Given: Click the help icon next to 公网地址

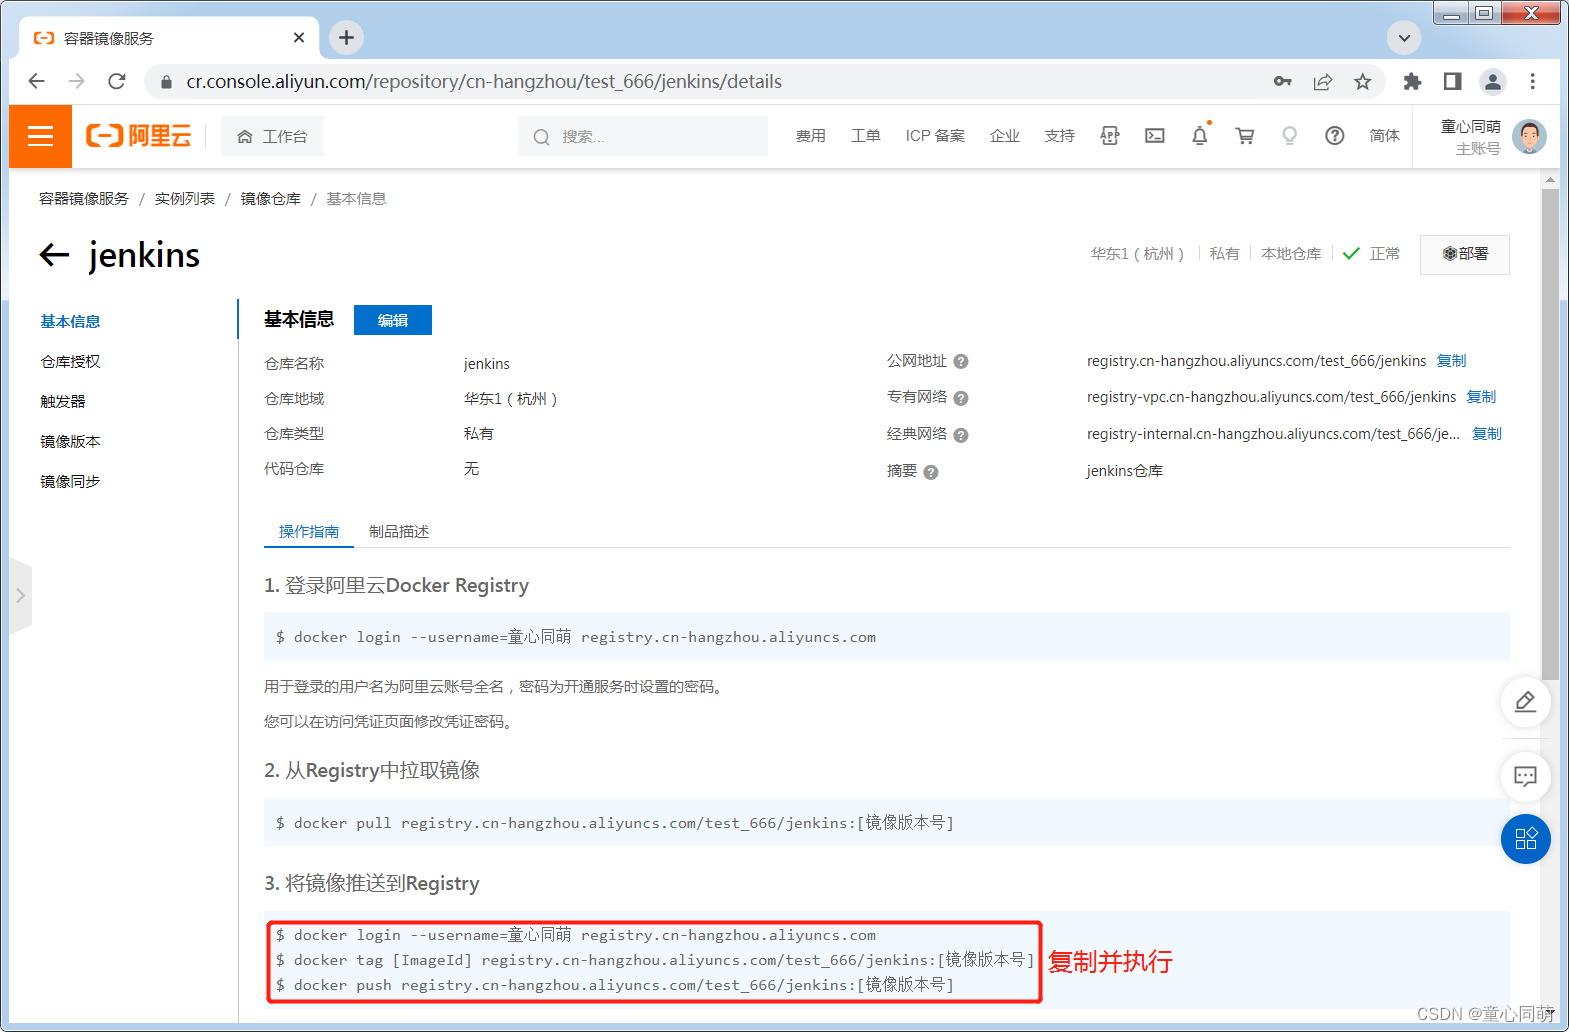Looking at the screenshot, I should 961,362.
